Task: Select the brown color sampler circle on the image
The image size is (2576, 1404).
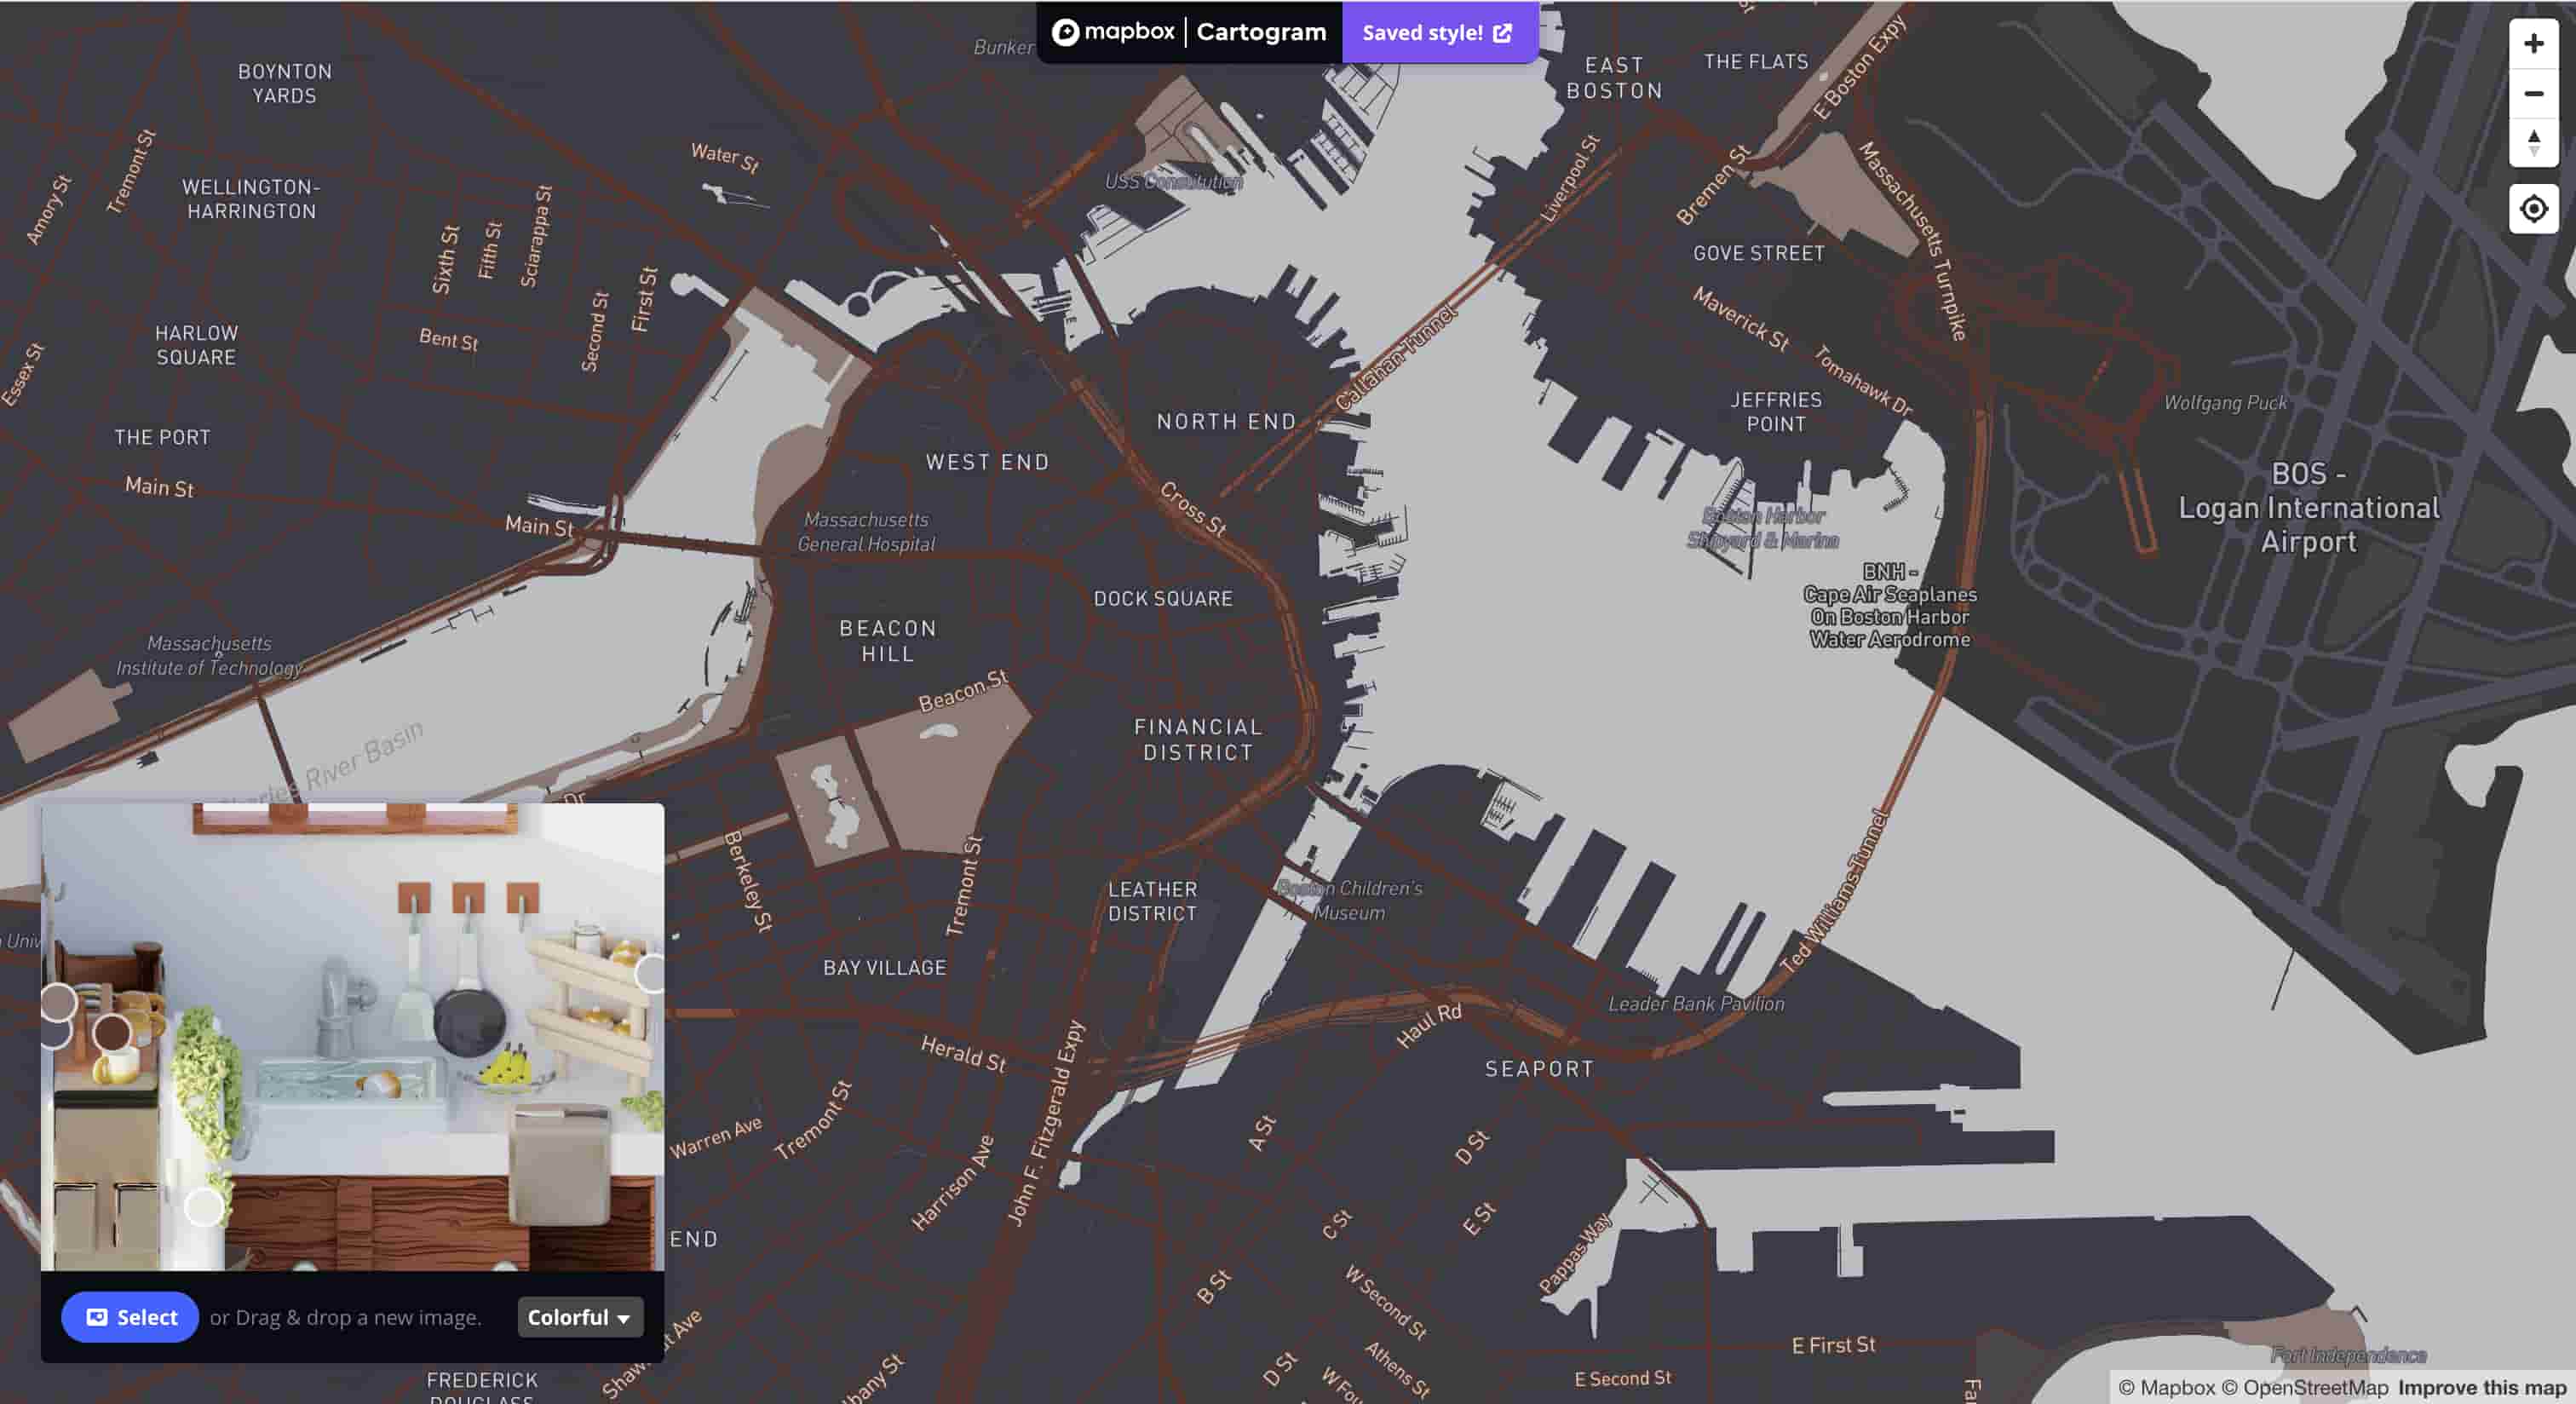Action: (113, 1032)
